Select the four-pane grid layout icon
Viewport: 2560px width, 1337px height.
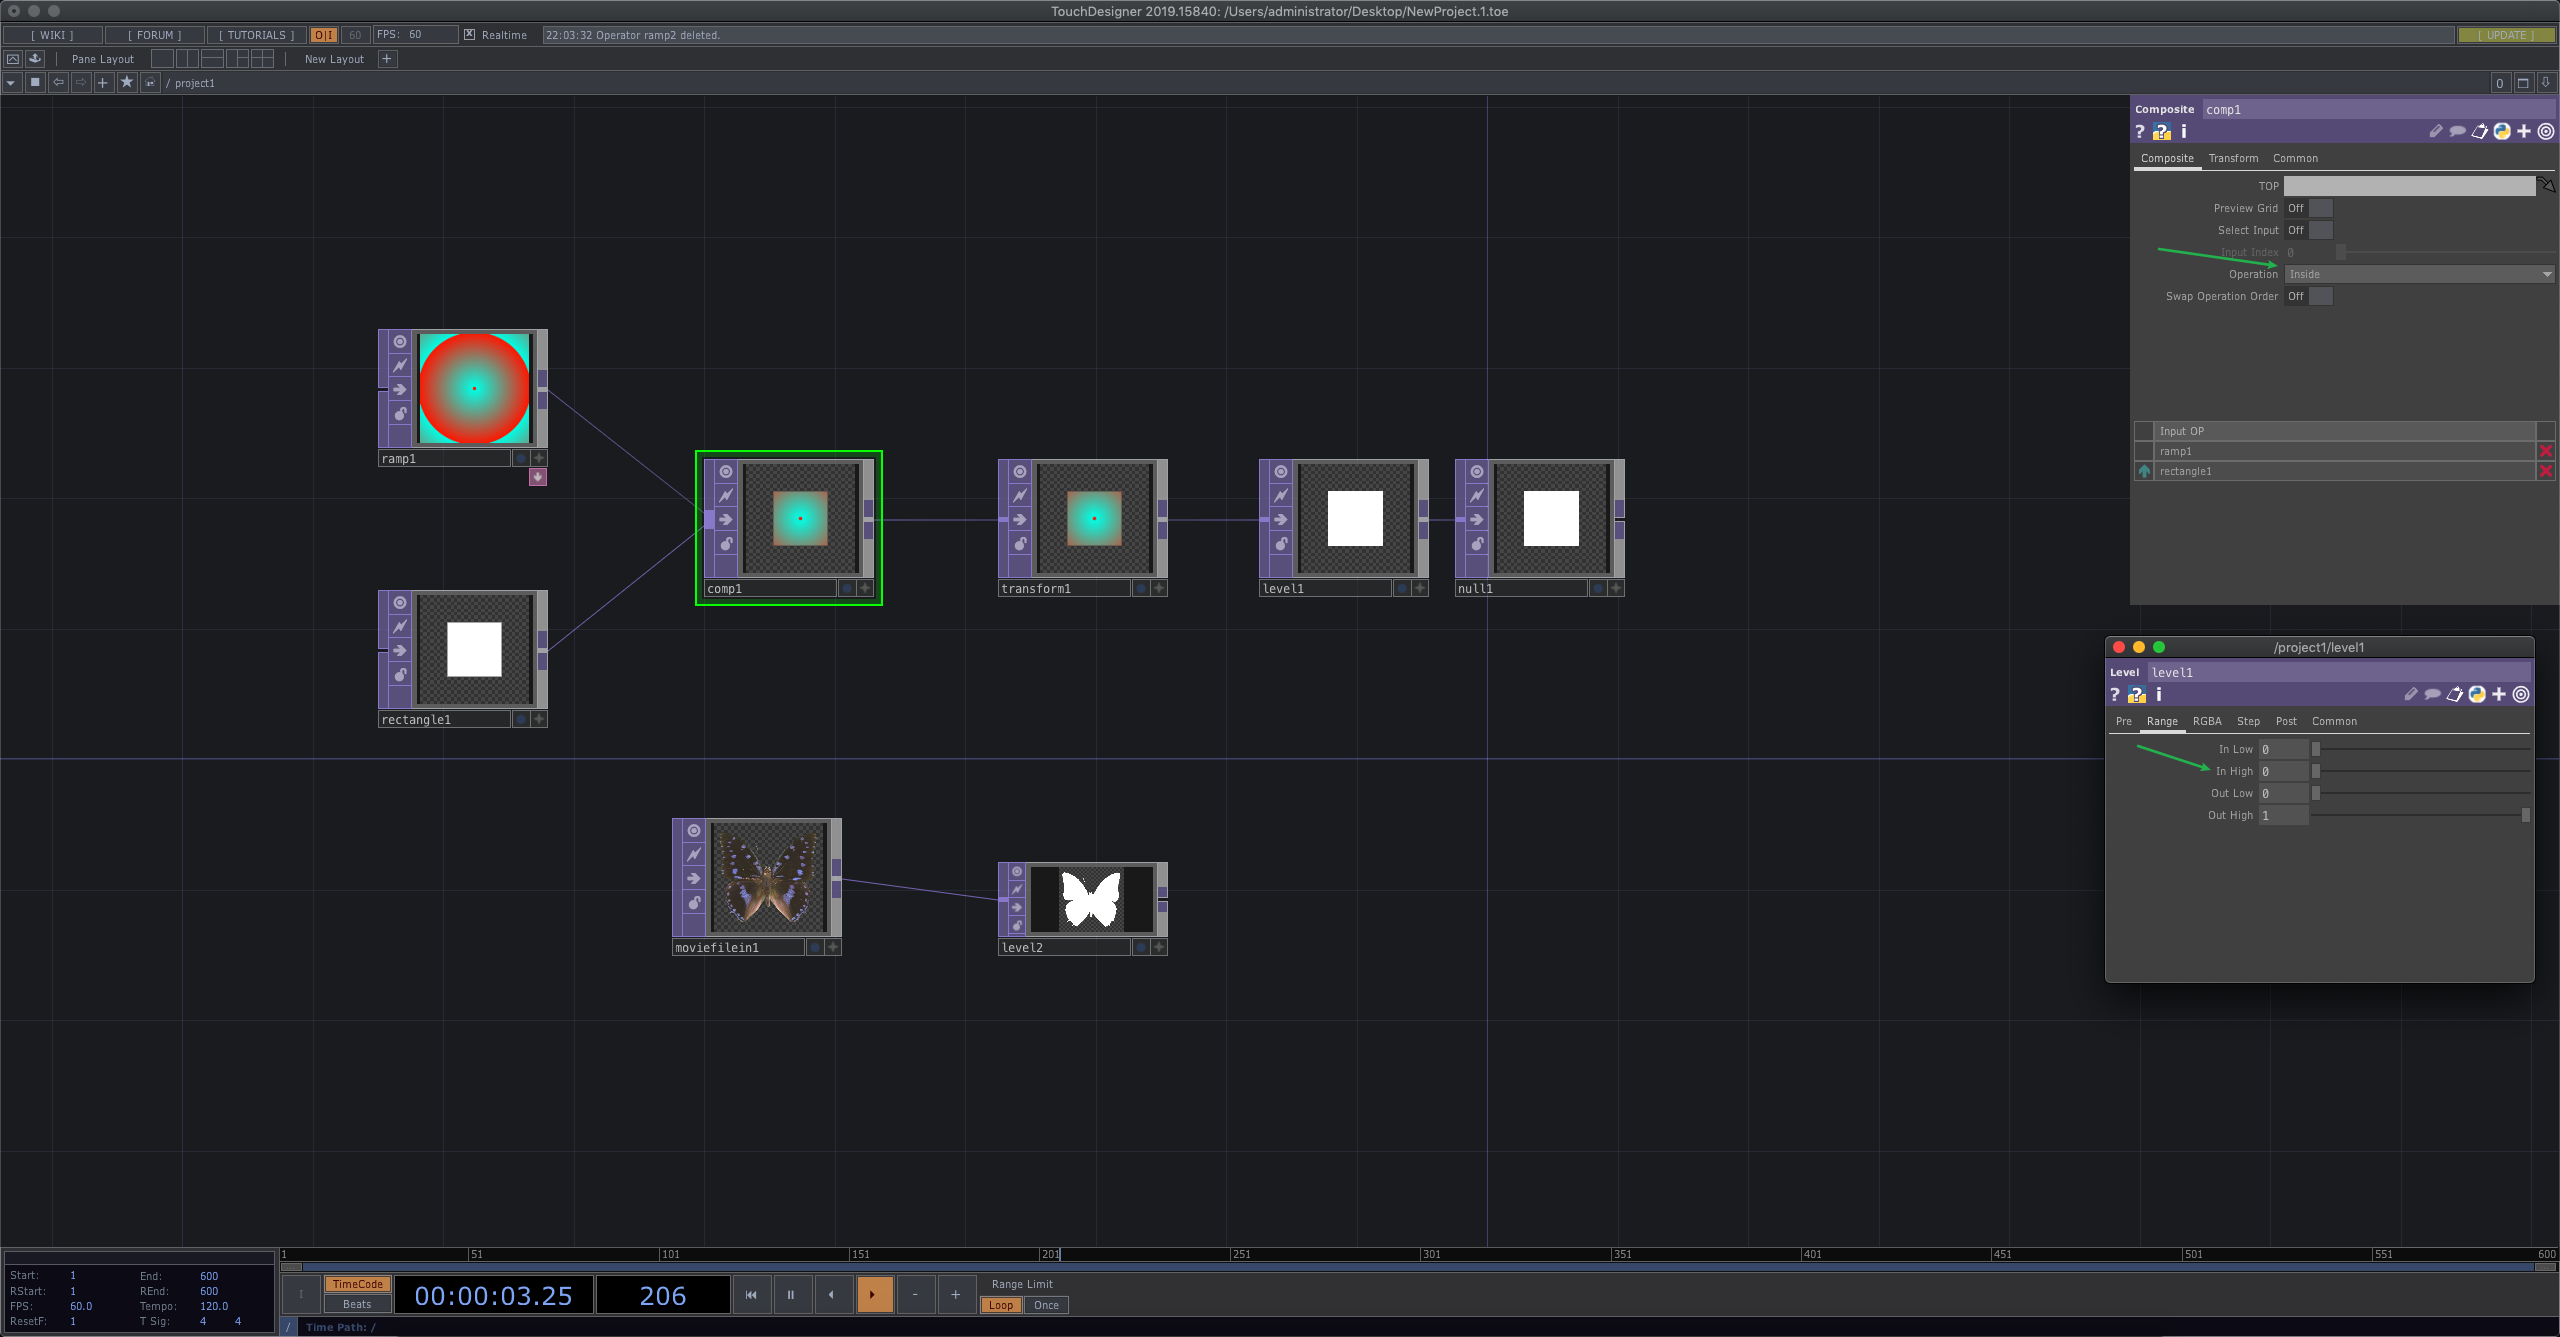point(262,59)
